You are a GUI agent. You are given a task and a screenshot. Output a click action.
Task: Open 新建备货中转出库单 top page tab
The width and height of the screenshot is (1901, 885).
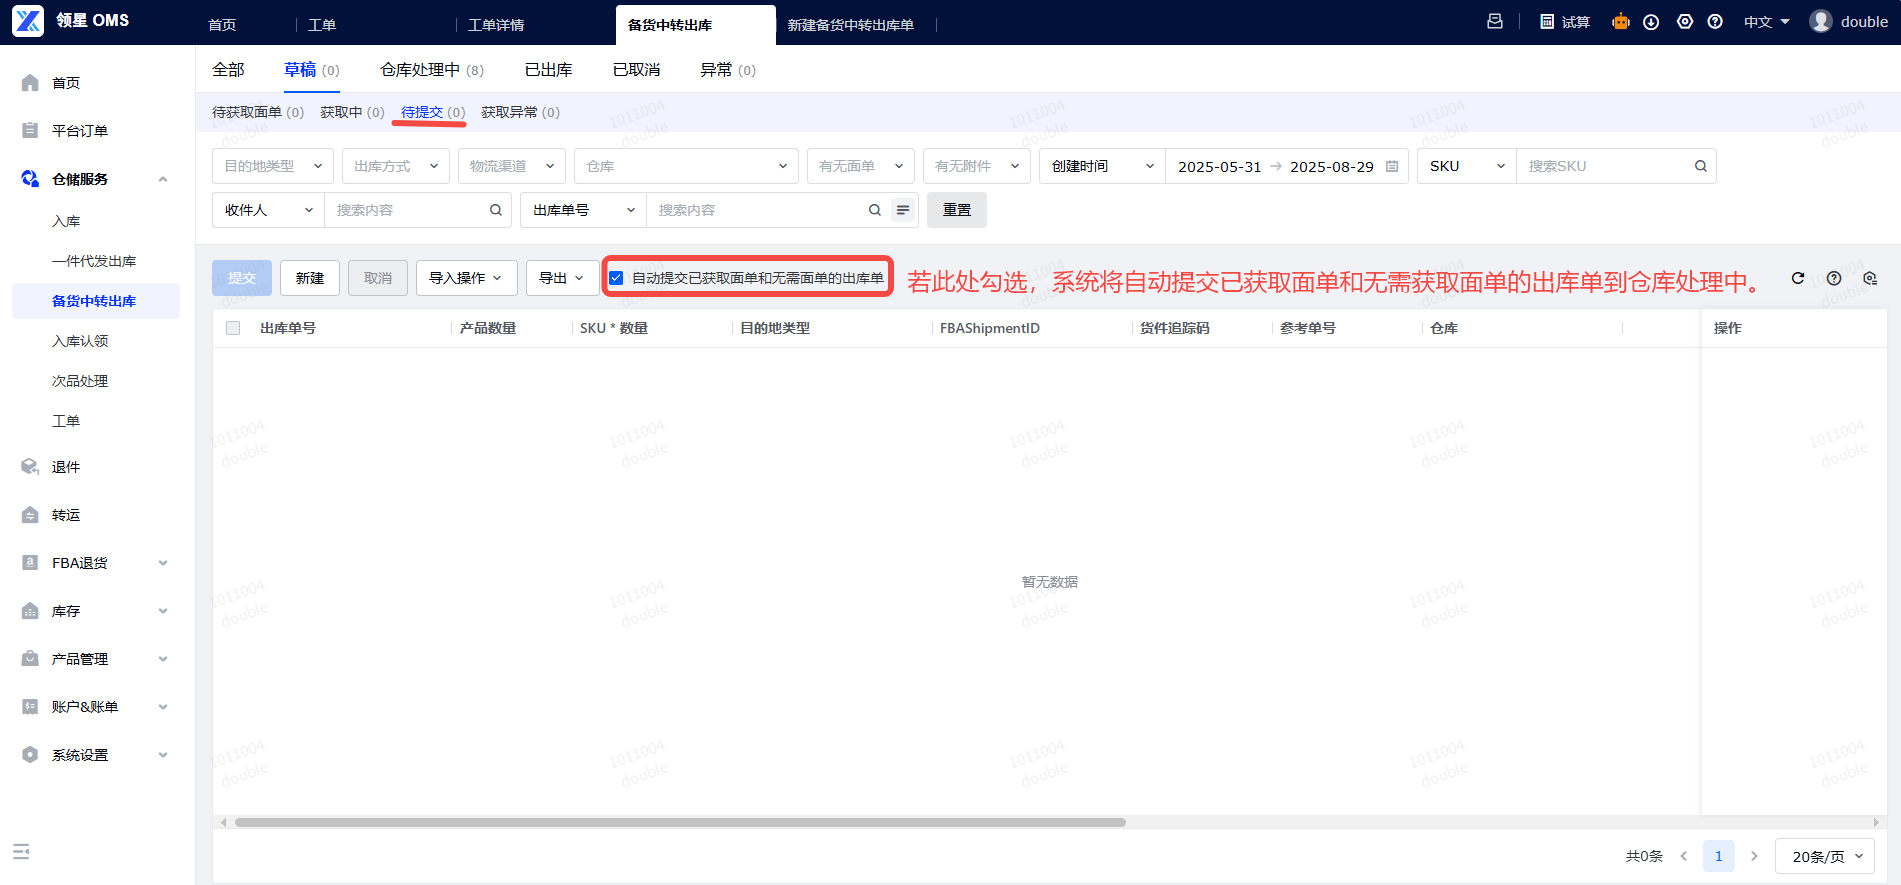pos(850,25)
